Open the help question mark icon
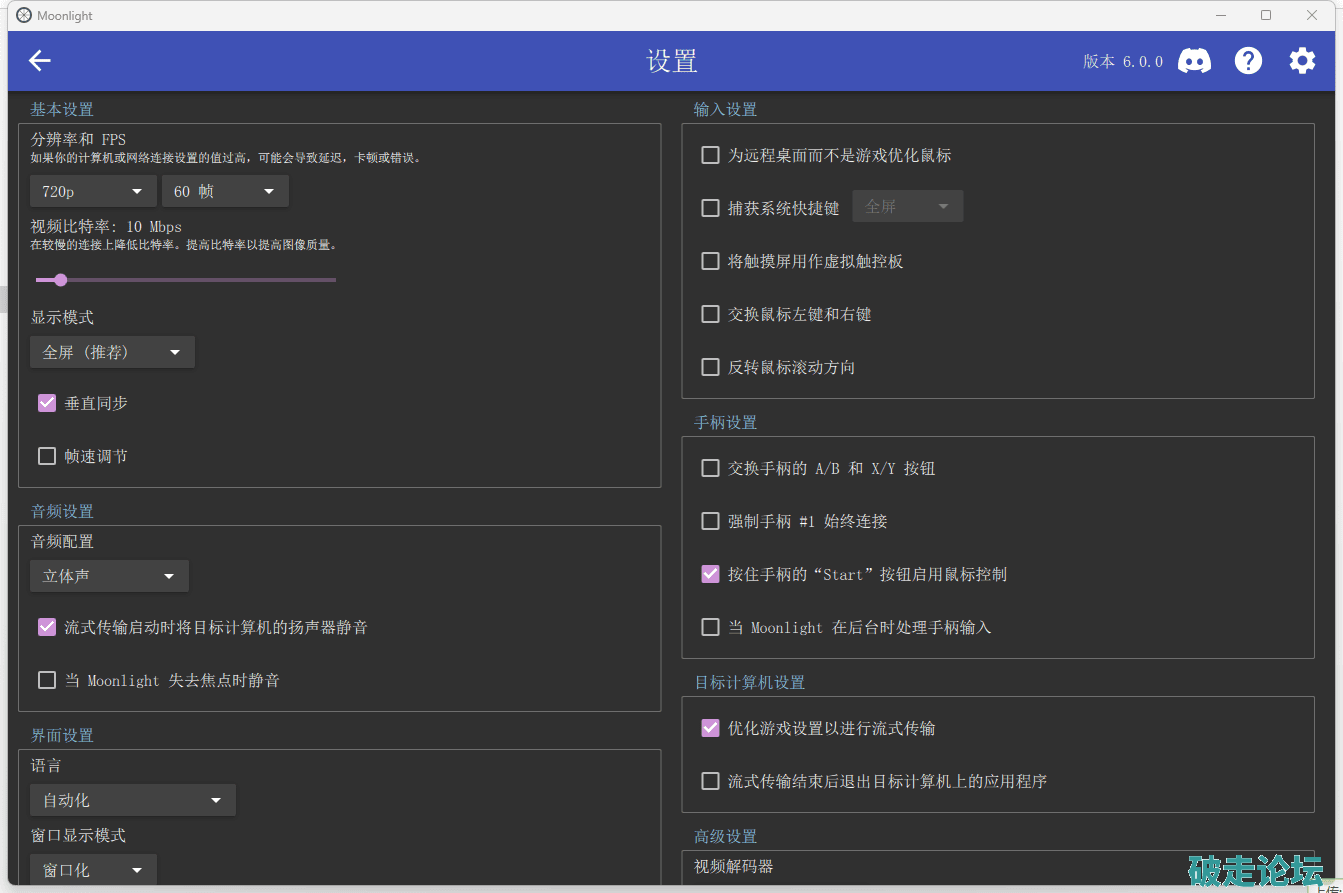The image size is (1343, 893). pos(1248,61)
